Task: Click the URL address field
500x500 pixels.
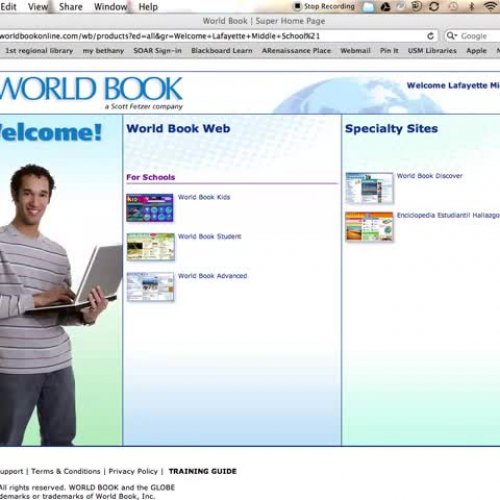Action: coord(218,36)
